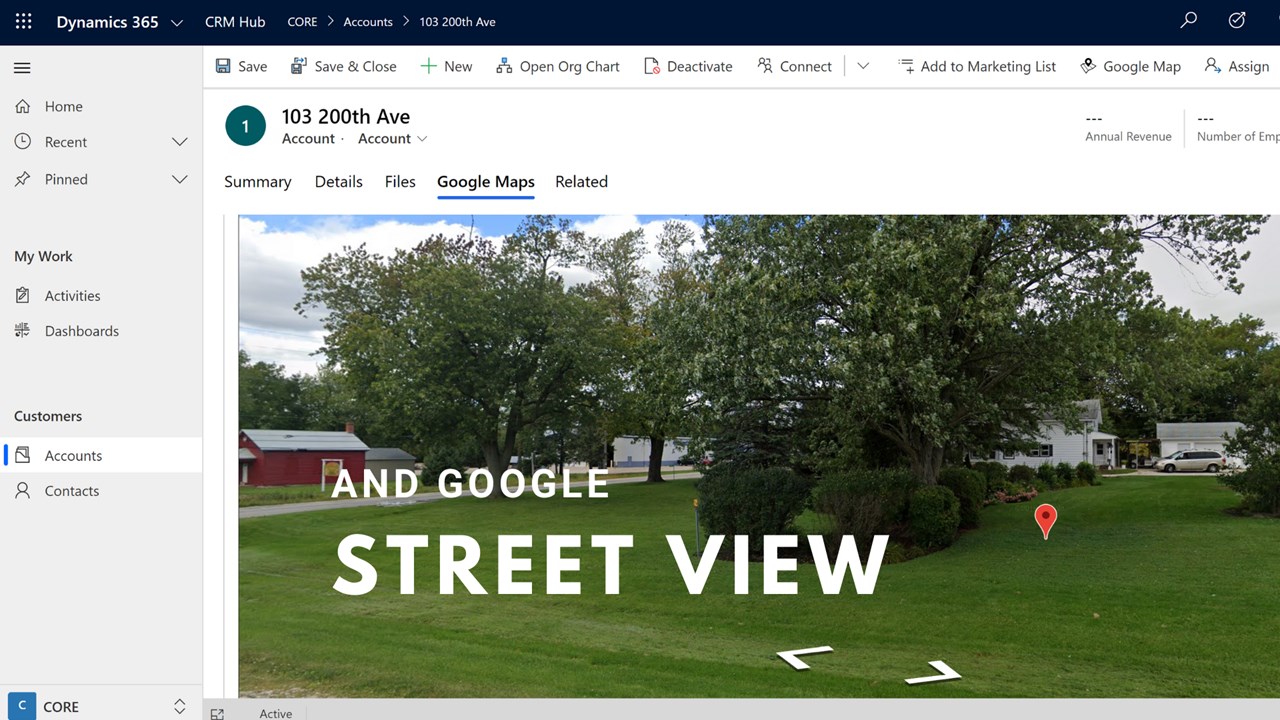Click the Home icon in sidebar
The width and height of the screenshot is (1280, 720).
[x=22, y=106]
